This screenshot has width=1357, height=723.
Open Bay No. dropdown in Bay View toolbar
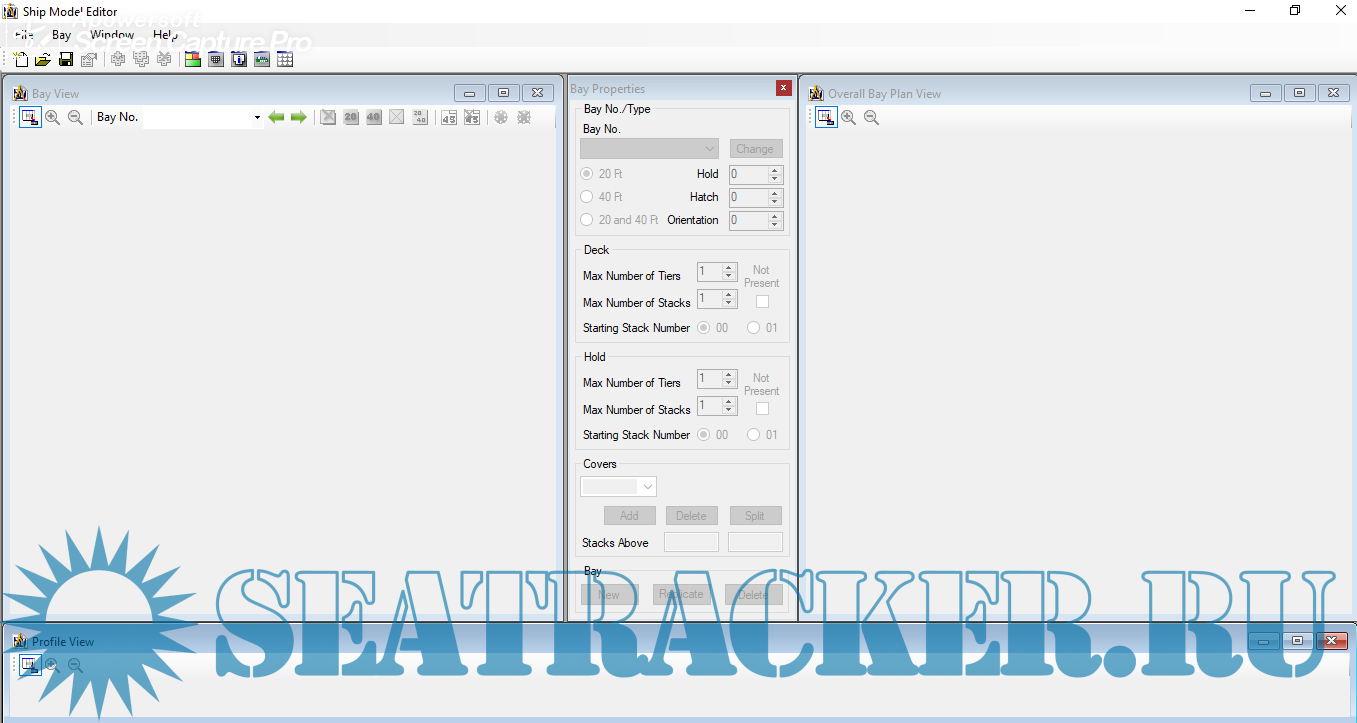click(x=257, y=118)
